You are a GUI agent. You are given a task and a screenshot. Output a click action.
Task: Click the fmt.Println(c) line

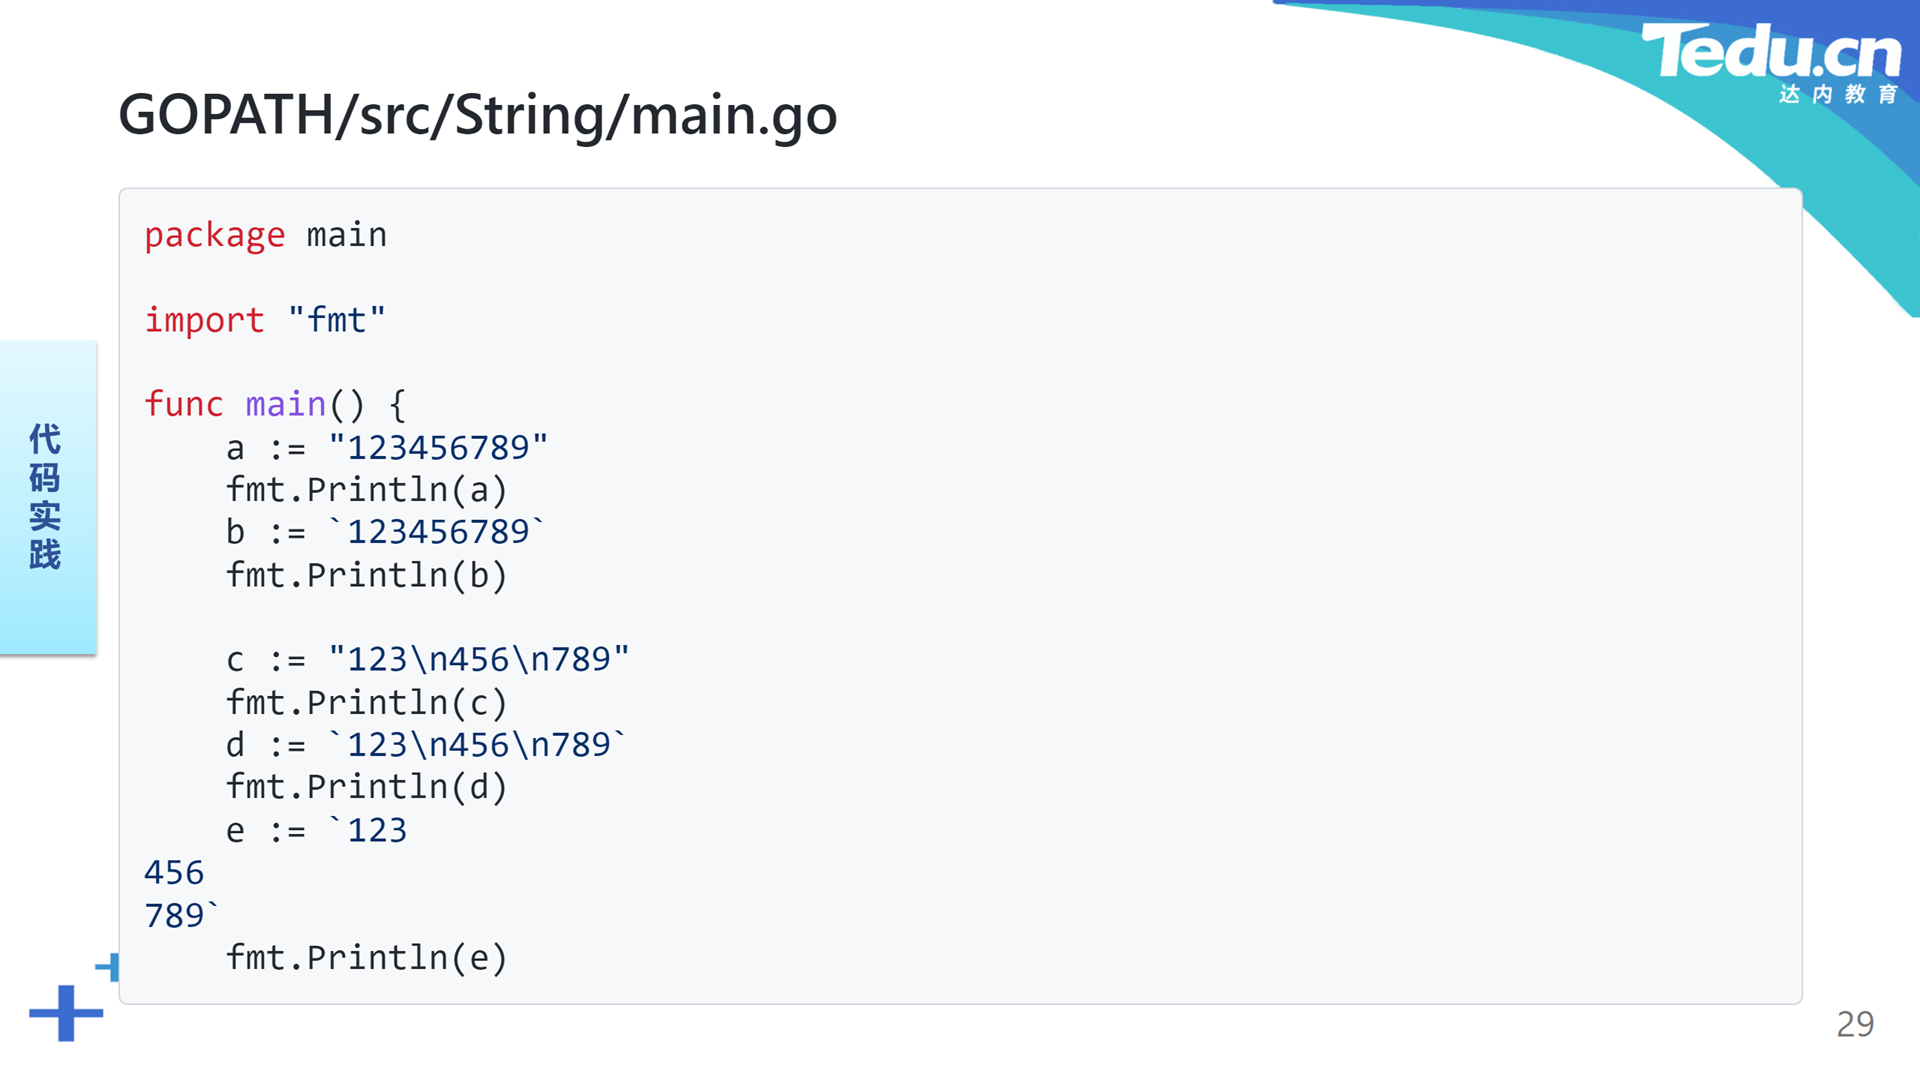click(367, 702)
